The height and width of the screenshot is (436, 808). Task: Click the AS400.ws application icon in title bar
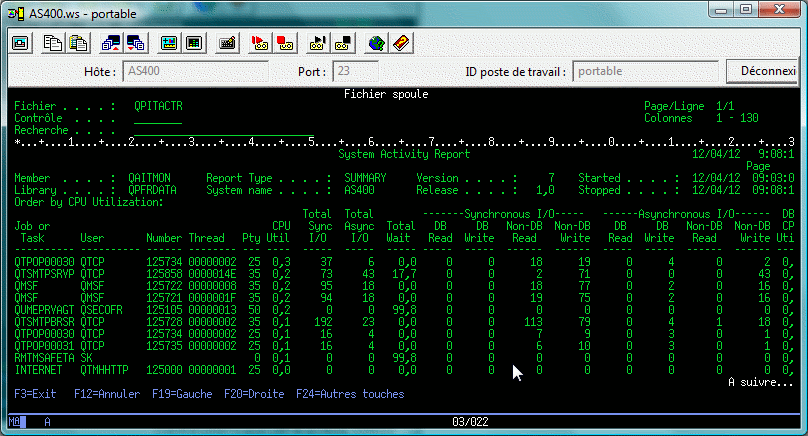click(x=16, y=14)
